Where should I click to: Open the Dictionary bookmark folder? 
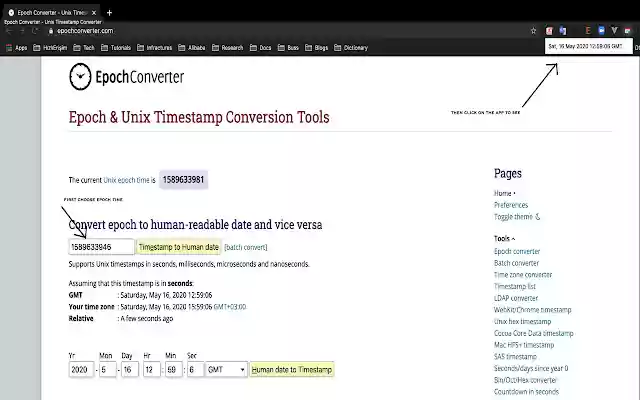(351, 48)
